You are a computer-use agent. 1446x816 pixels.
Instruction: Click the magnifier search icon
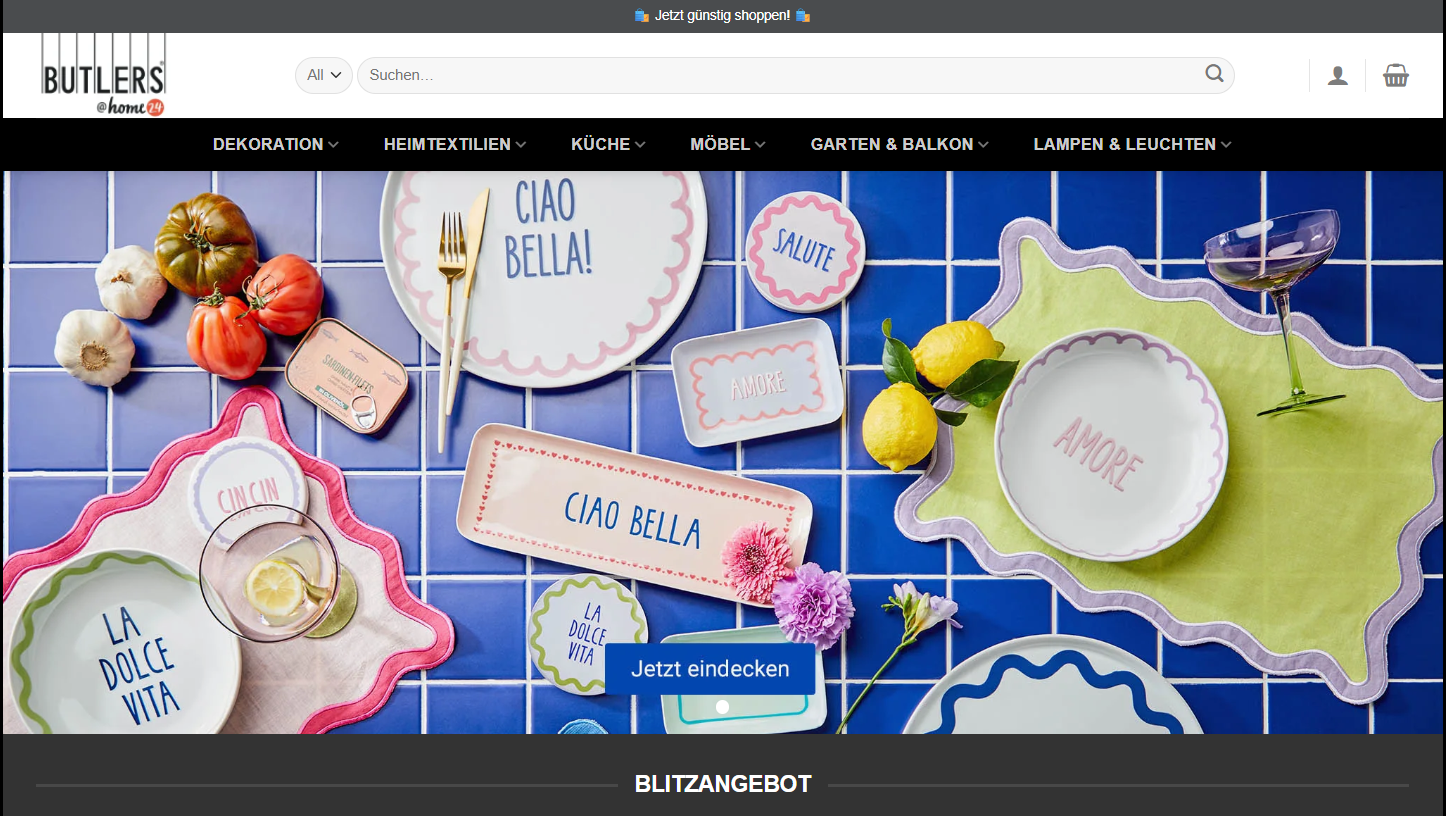1214,74
